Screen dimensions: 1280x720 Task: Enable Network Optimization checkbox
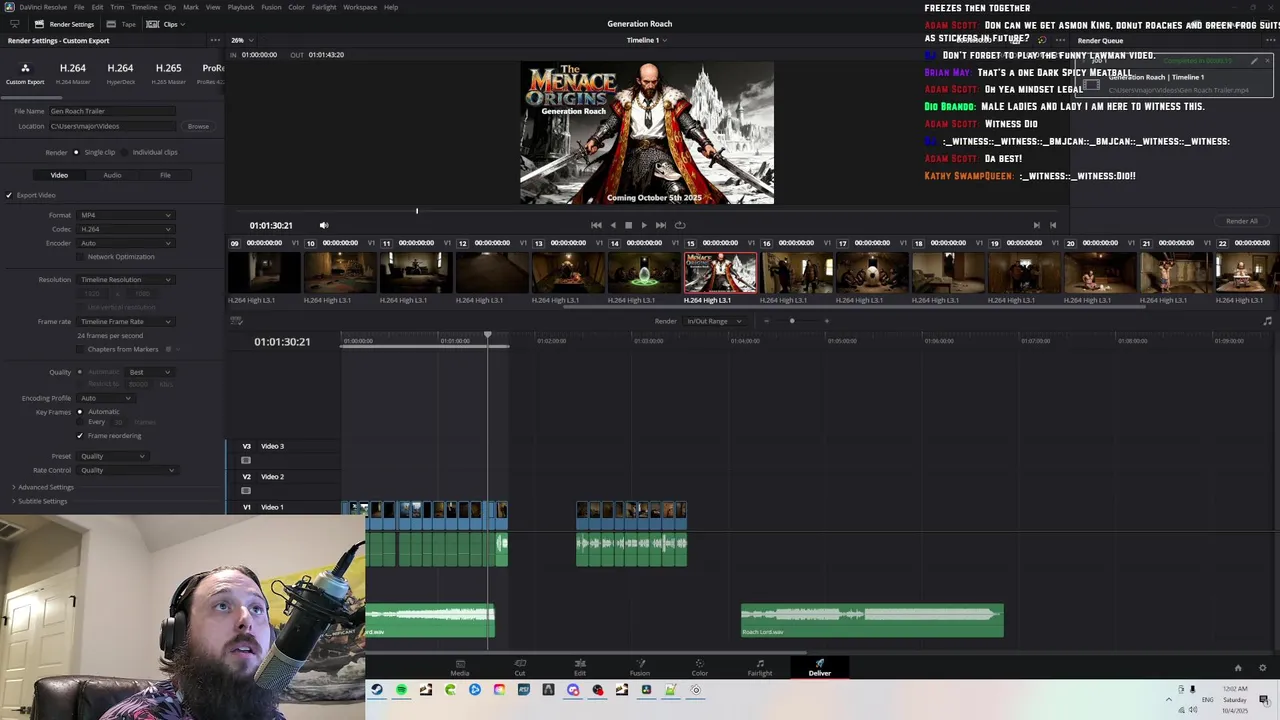[81, 257]
